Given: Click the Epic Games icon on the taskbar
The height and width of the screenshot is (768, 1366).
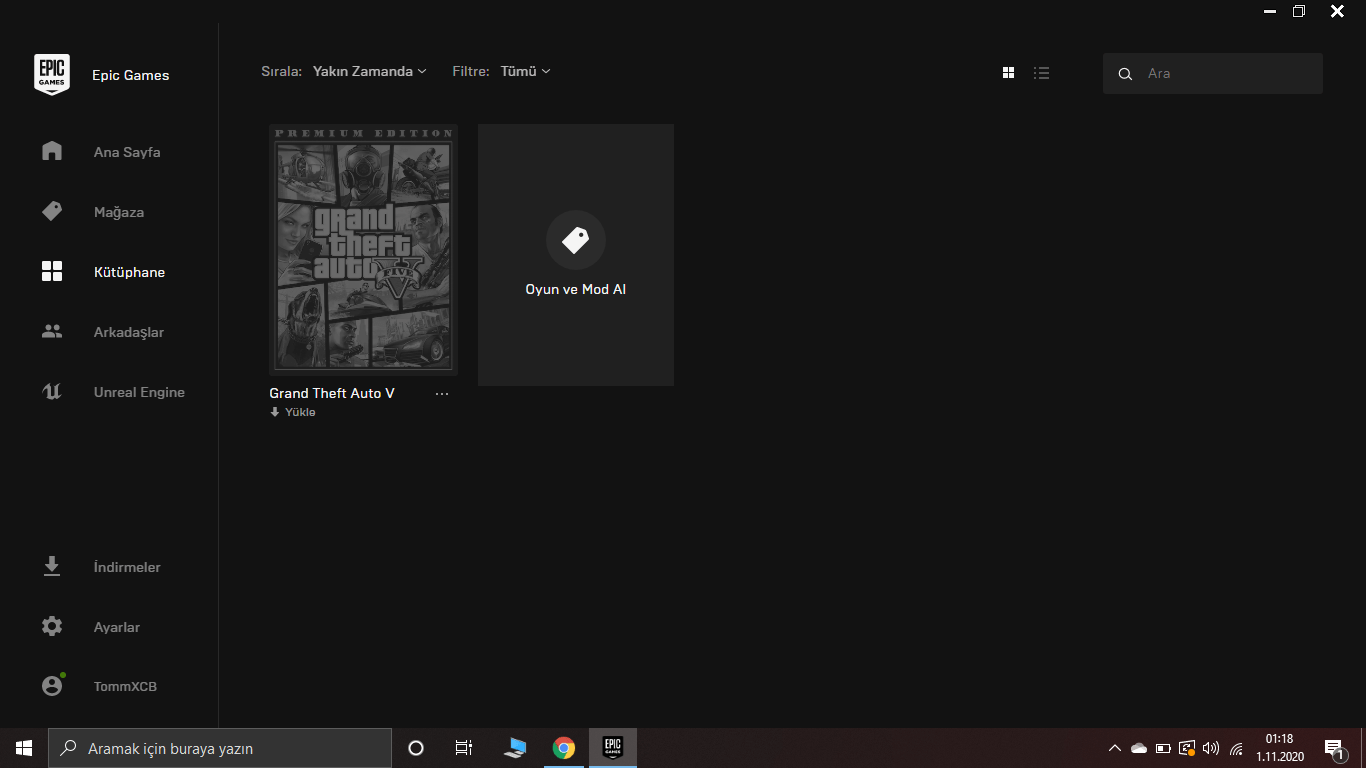Looking at the screenshot, I should tap(612, 748).
